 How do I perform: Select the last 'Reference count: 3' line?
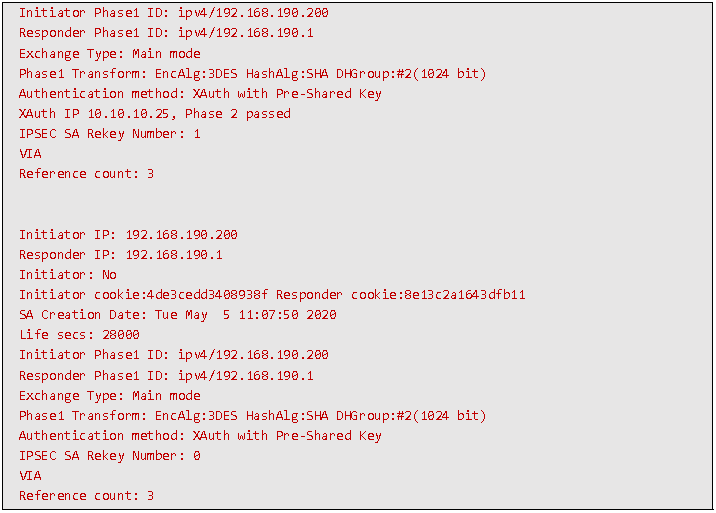[86, 496]
